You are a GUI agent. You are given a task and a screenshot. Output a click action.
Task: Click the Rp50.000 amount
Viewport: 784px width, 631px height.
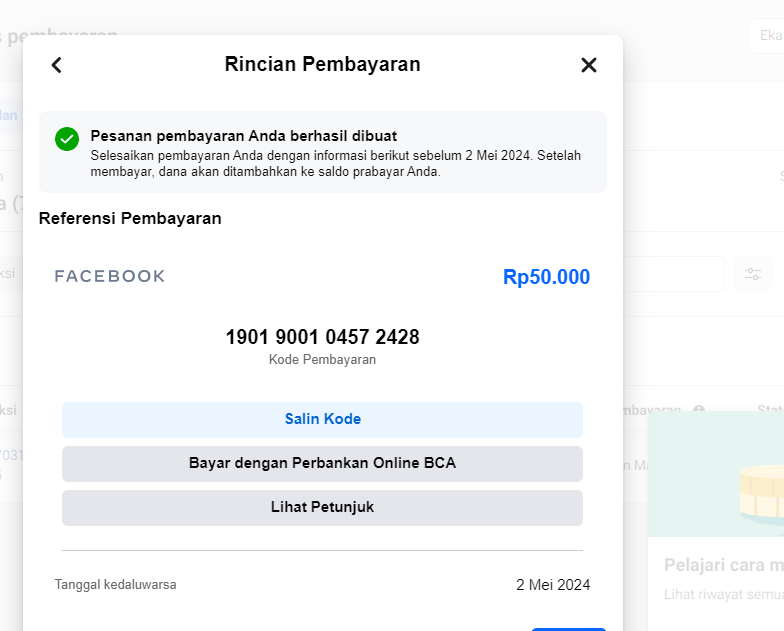click(x=546, y=277)
